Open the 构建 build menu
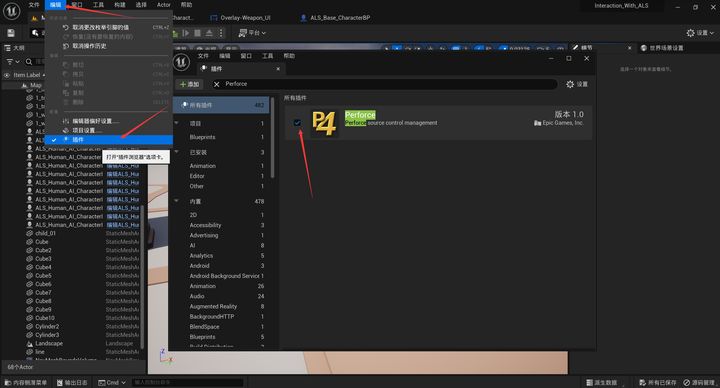This screenshot has height=388, width=720. 120,5
